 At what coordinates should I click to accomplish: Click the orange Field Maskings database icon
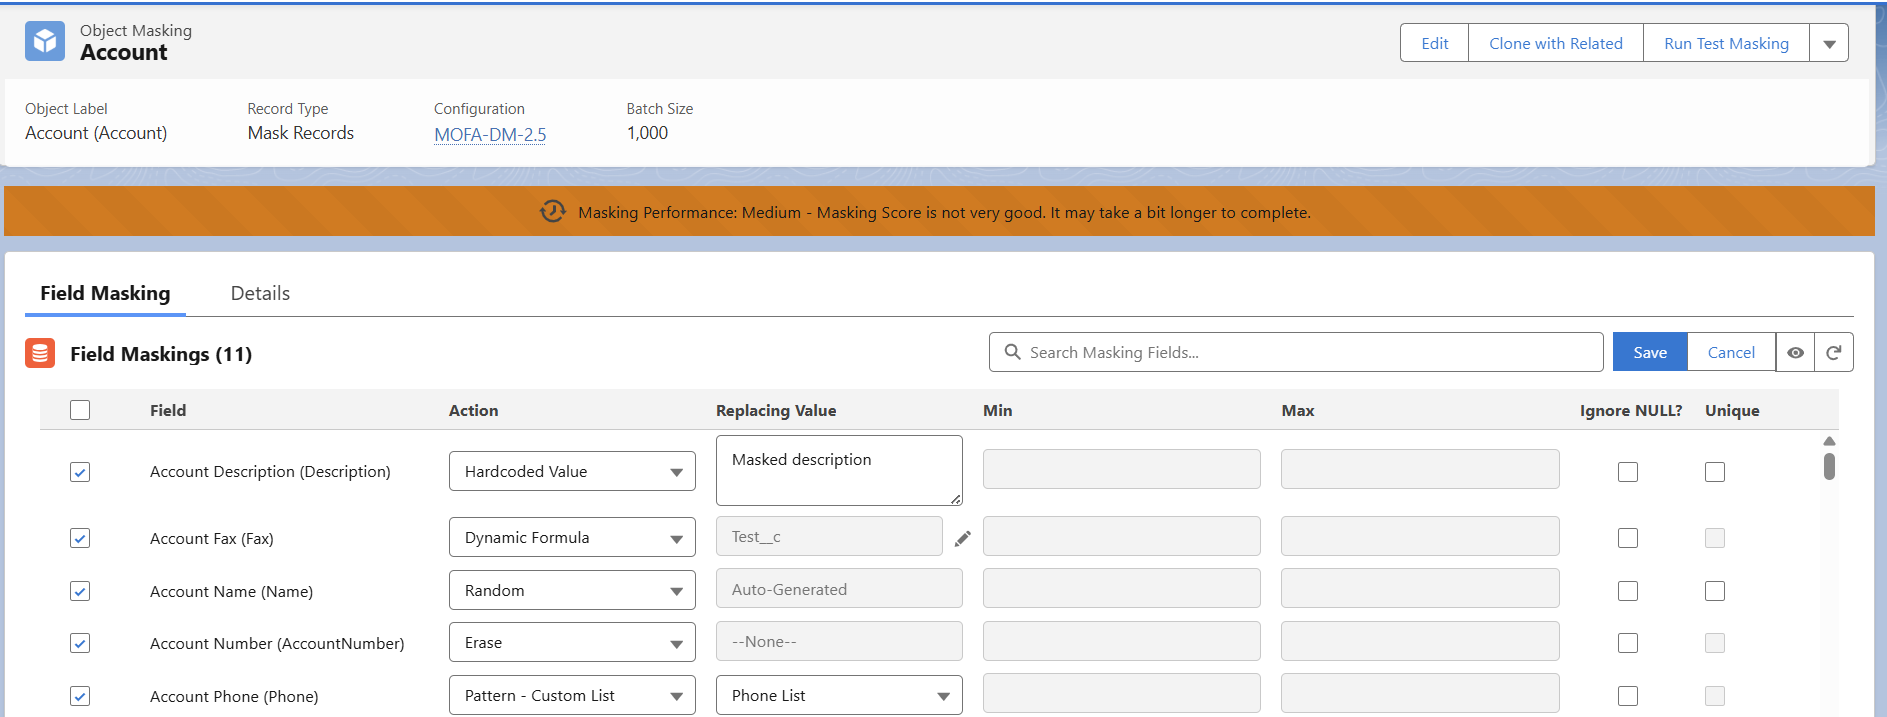coord(40,353)
